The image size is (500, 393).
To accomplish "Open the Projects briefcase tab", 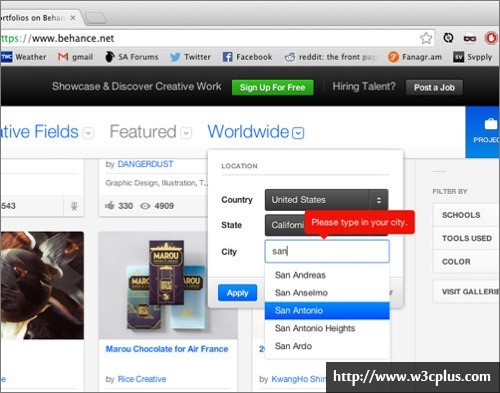I will coord(483,132).
